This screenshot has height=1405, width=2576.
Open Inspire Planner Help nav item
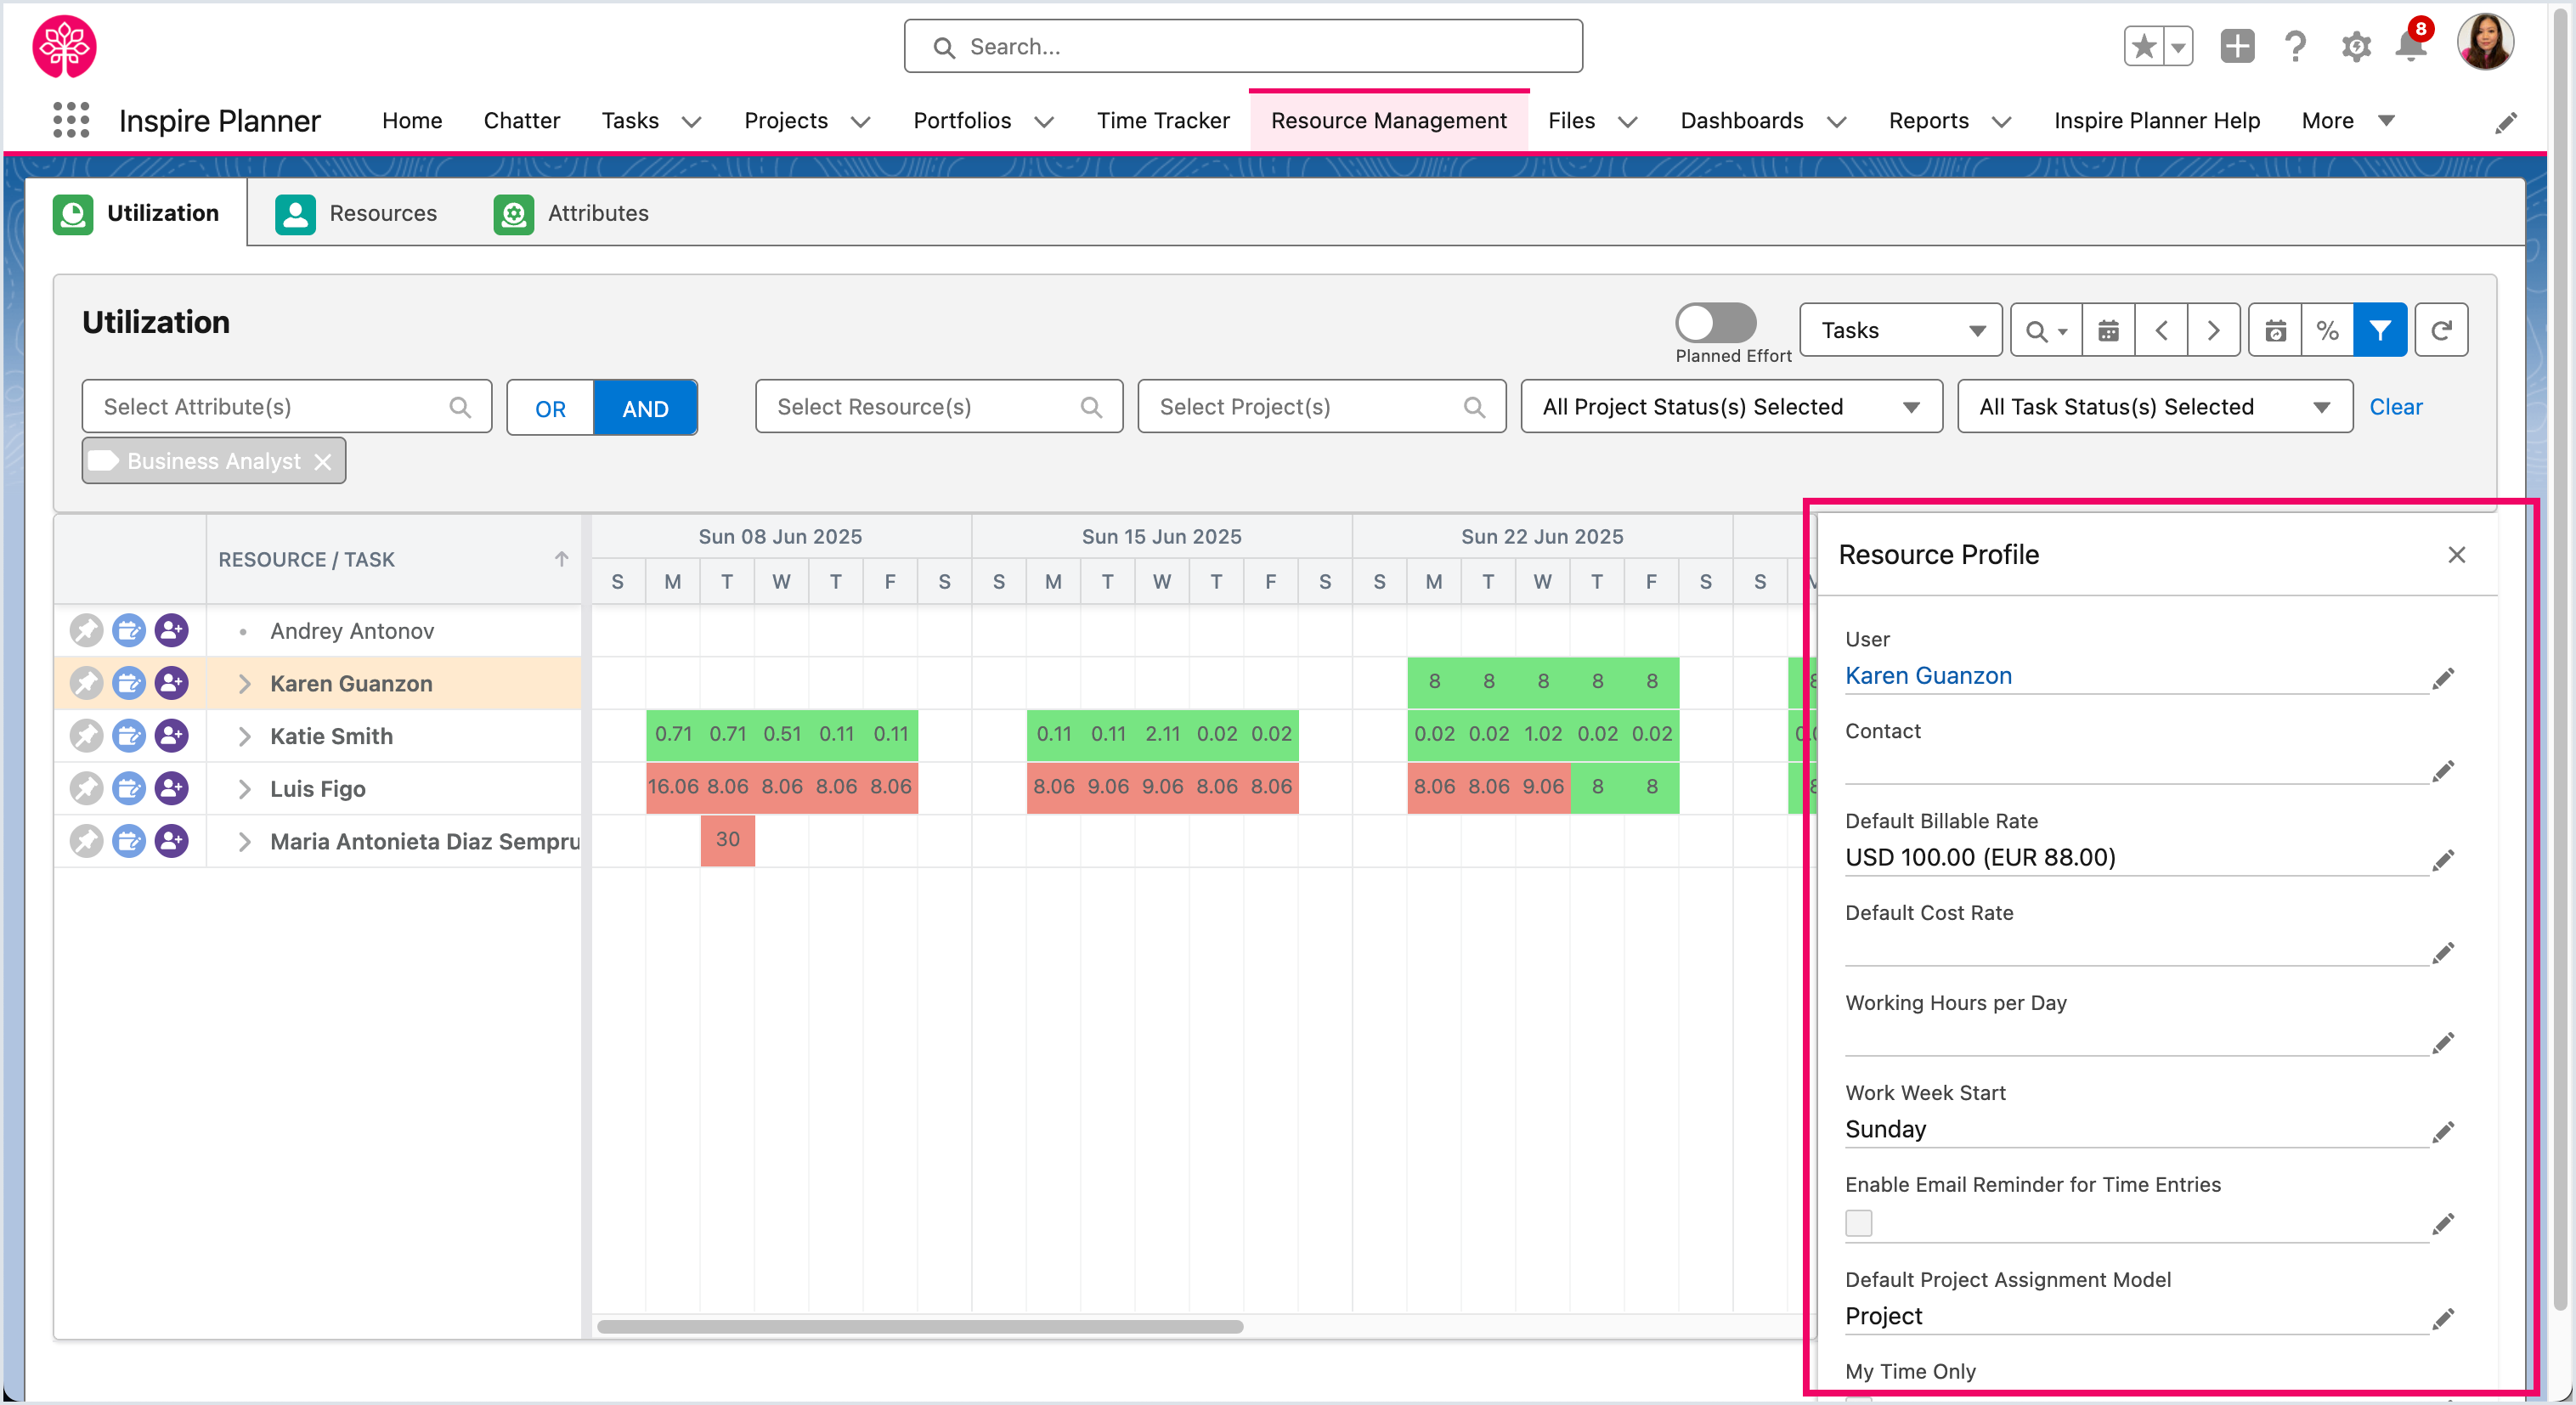(2156, 121)
